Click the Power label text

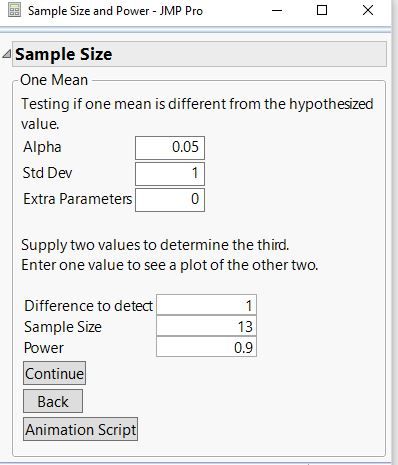pyautogui.click(x=44, y=348)
